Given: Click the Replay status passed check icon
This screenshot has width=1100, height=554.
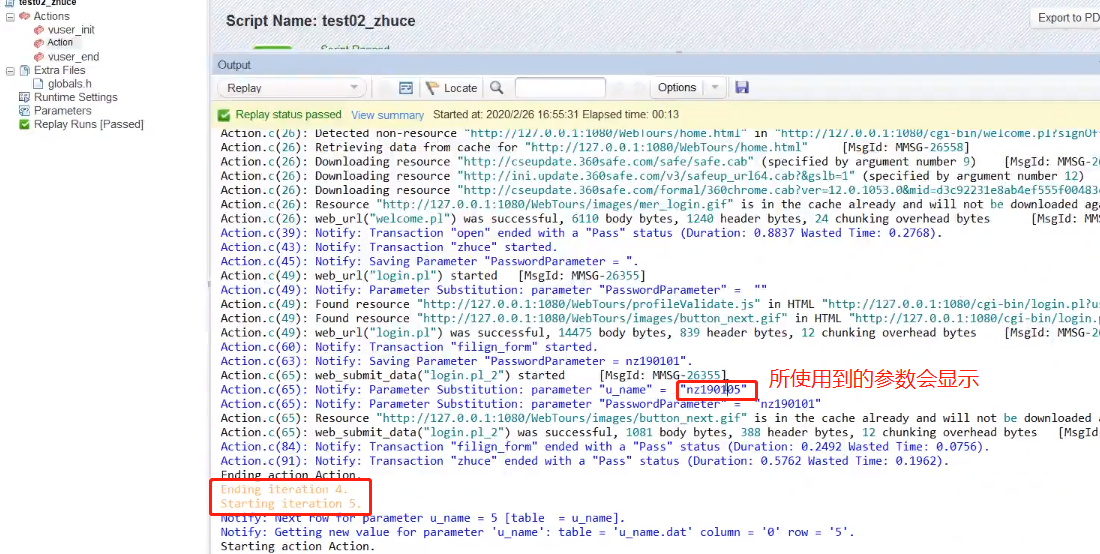Looking at the screenshot, I should [224, 115].
